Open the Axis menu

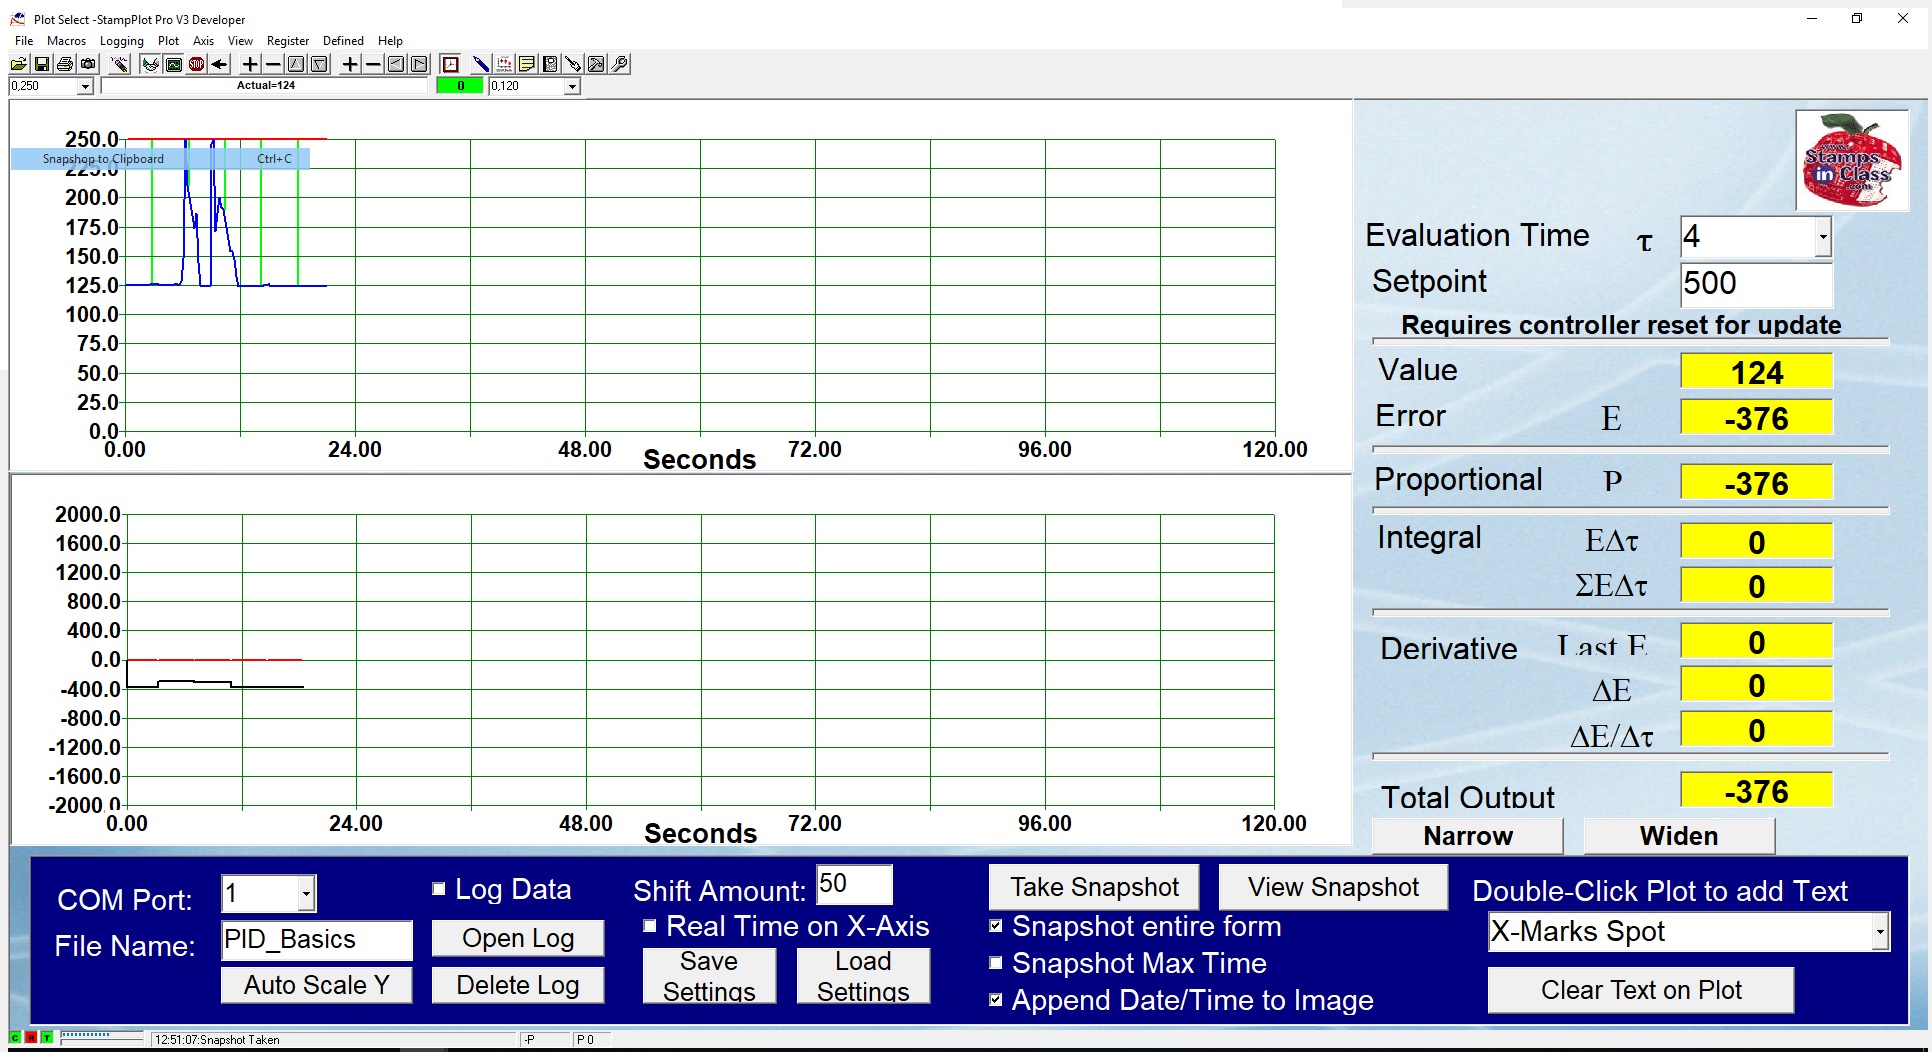(203, 41)
